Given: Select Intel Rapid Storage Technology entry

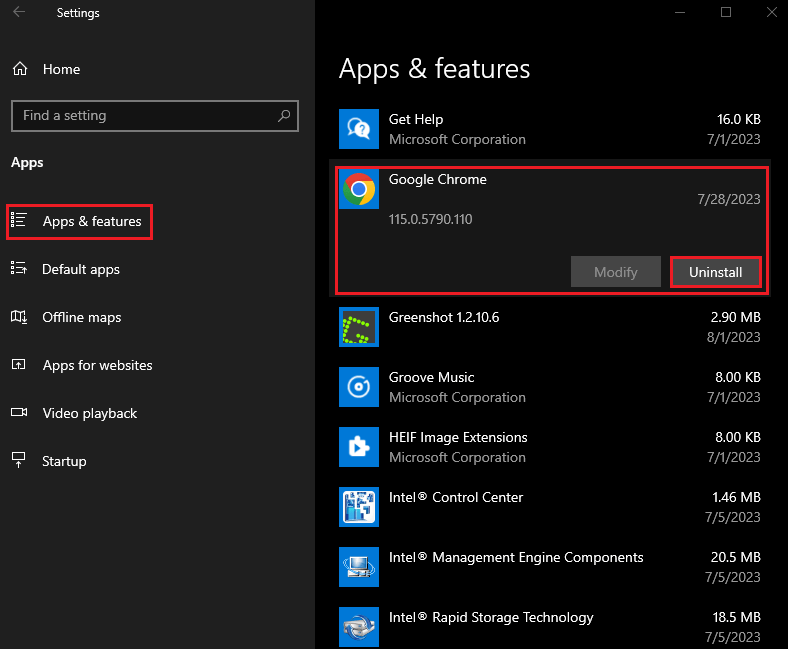Looking at the screenshot, I should click(x=491, y=617).
